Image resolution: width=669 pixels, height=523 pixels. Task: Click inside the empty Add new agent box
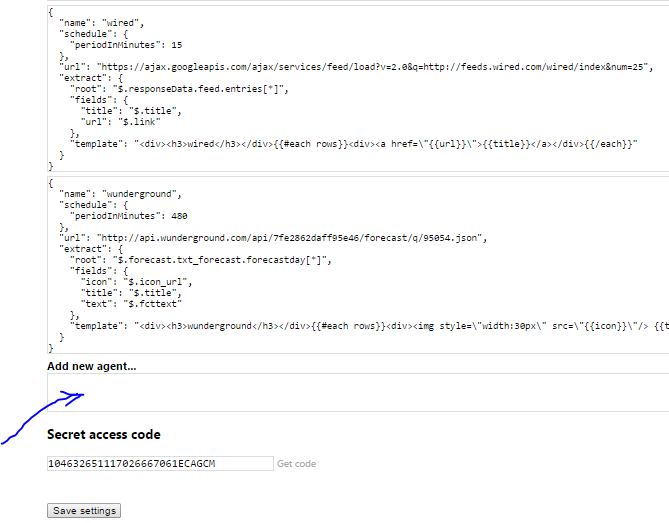[x=358, y=392]
